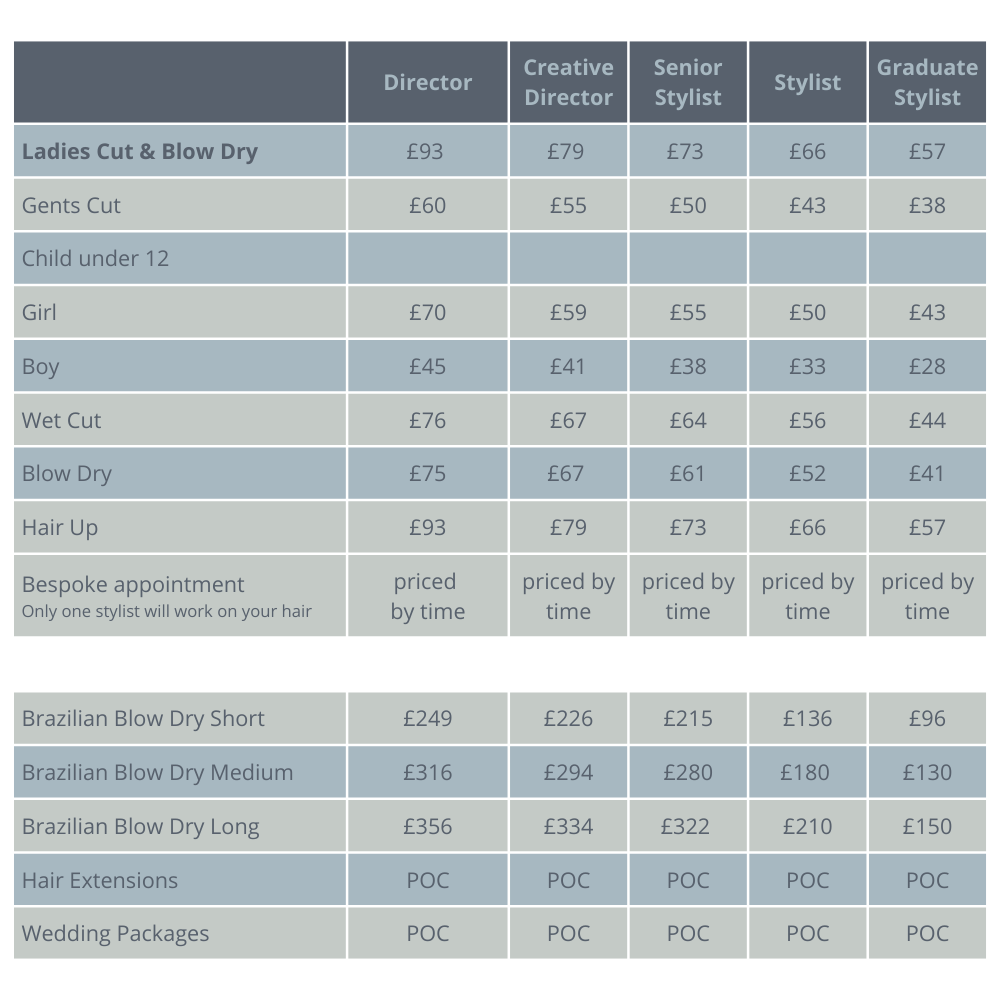Click the Child under 12 row label

pyautogui.click(x=95, y=259)
